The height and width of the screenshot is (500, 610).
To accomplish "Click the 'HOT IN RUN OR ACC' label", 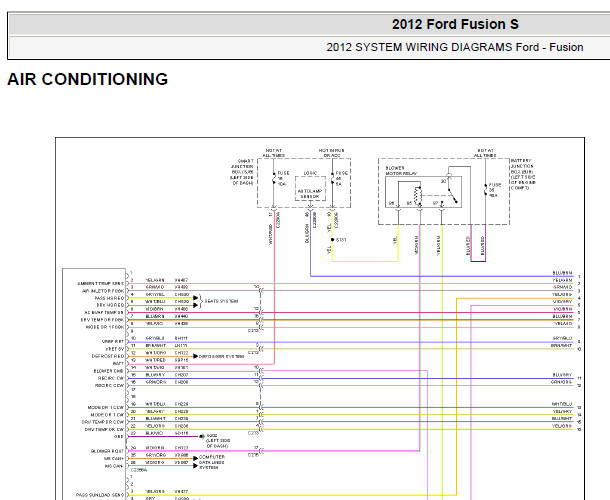I will (x=331, y=153).
